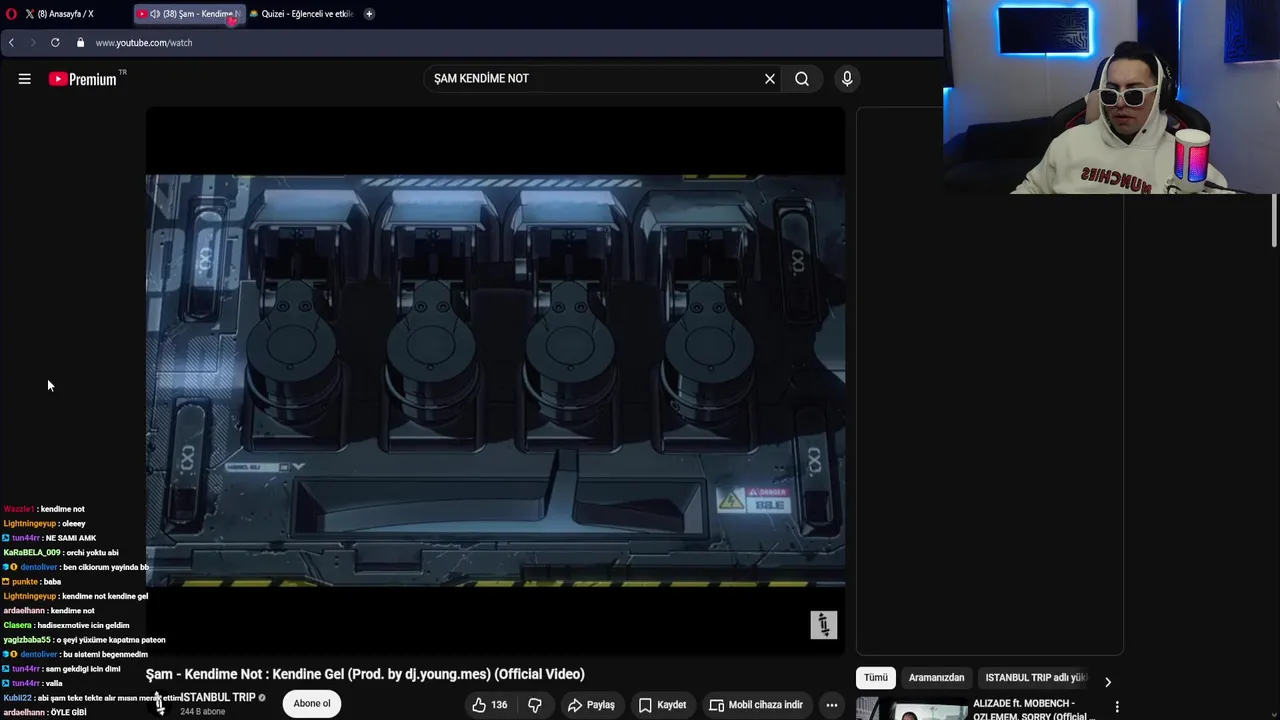Click the www.youtube.com/watch address bar
The image size is (1280, 720).
tap(144, 43)
